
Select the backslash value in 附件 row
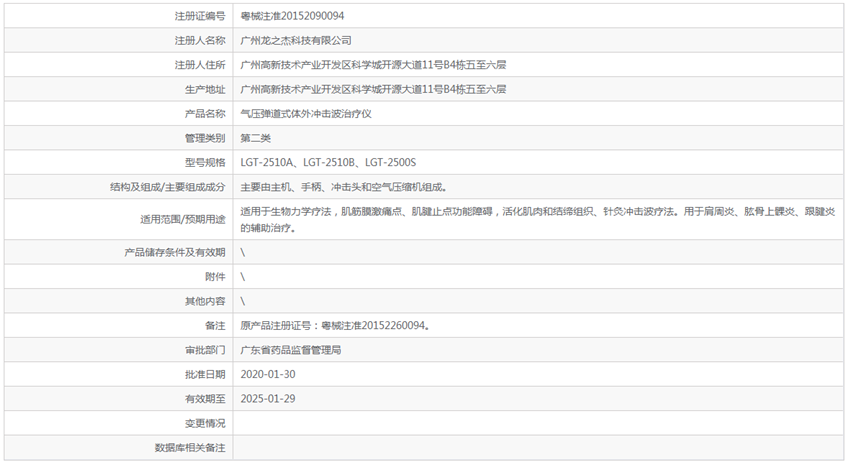243,277
